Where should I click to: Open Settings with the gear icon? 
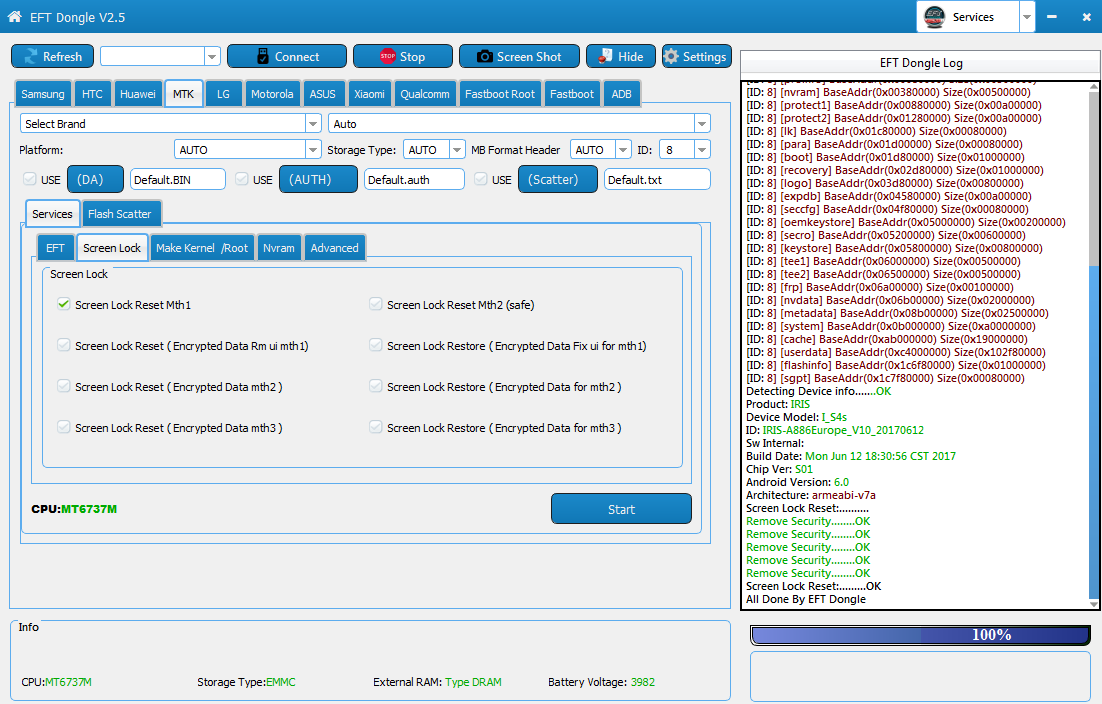pyautogui.click(x=696, y=57)
